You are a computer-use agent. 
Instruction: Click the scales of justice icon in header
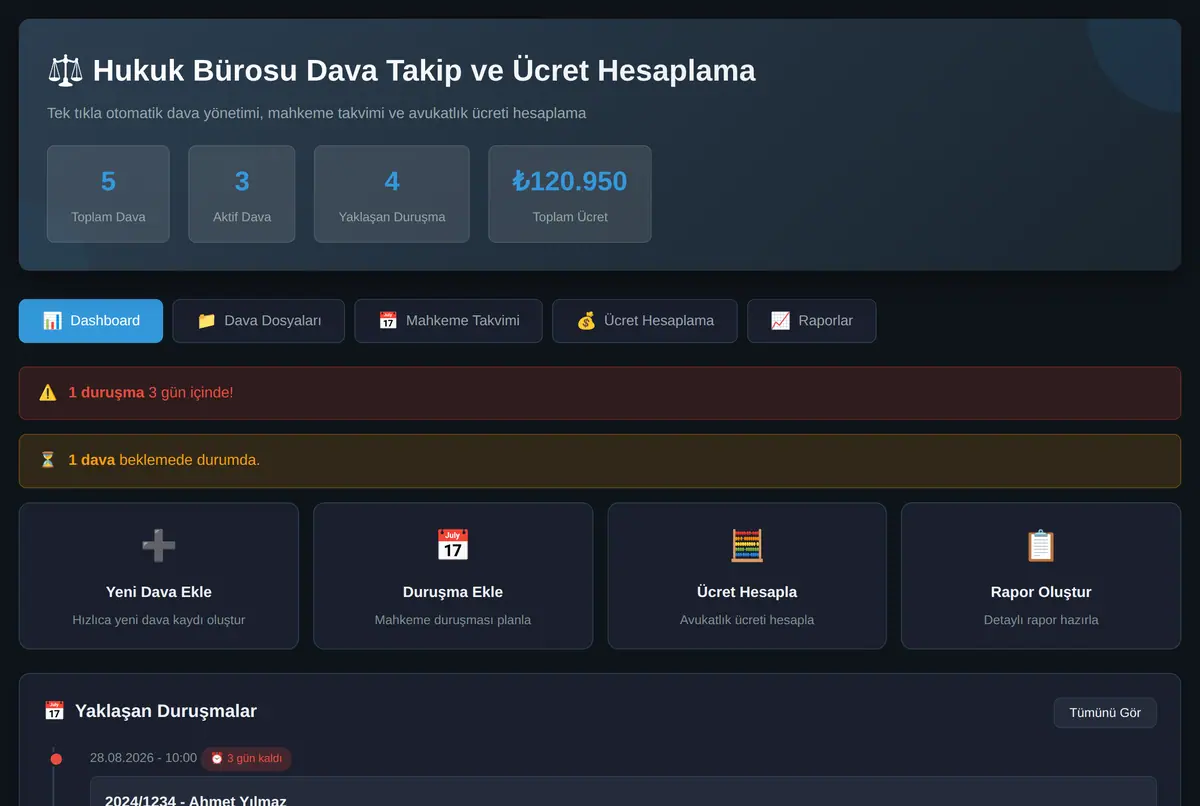click(x=66, y=71)
